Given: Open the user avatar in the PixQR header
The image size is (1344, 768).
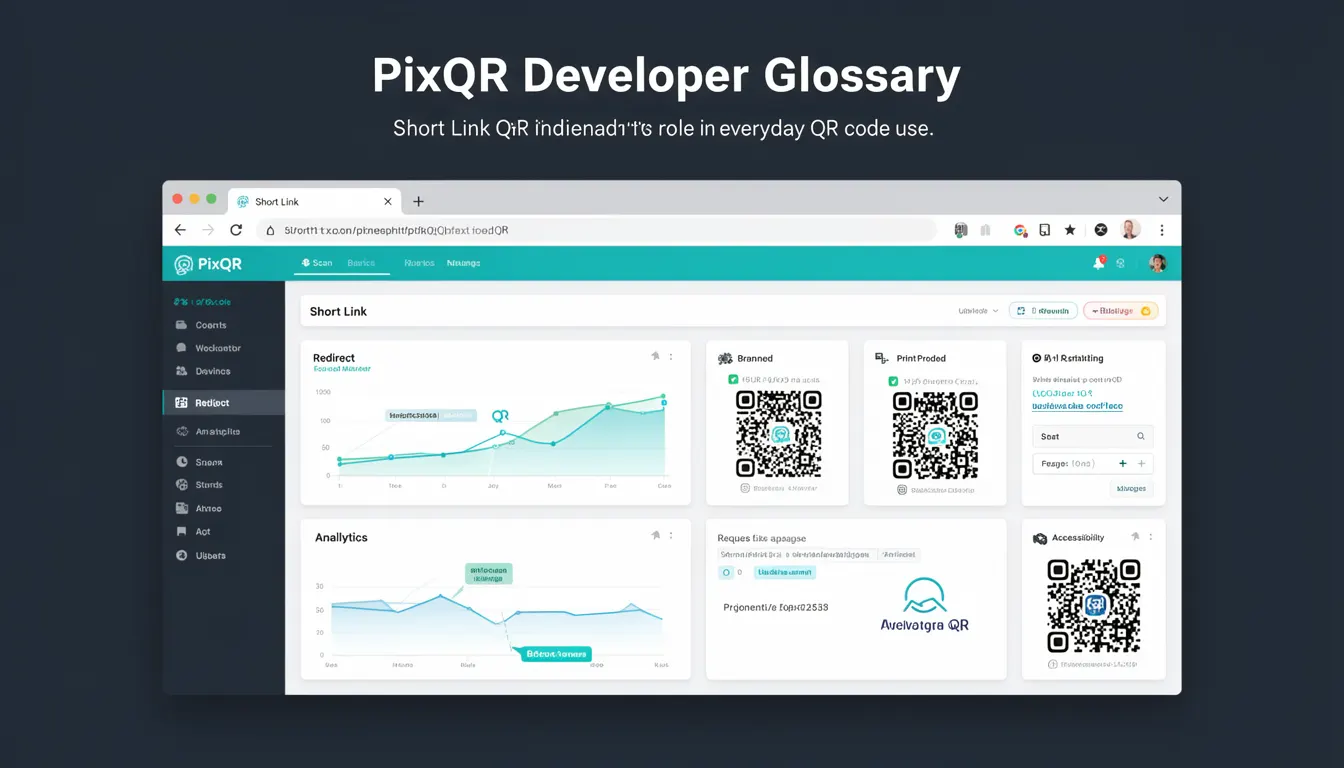Looking at the screenshot, I should (1157, 263).
